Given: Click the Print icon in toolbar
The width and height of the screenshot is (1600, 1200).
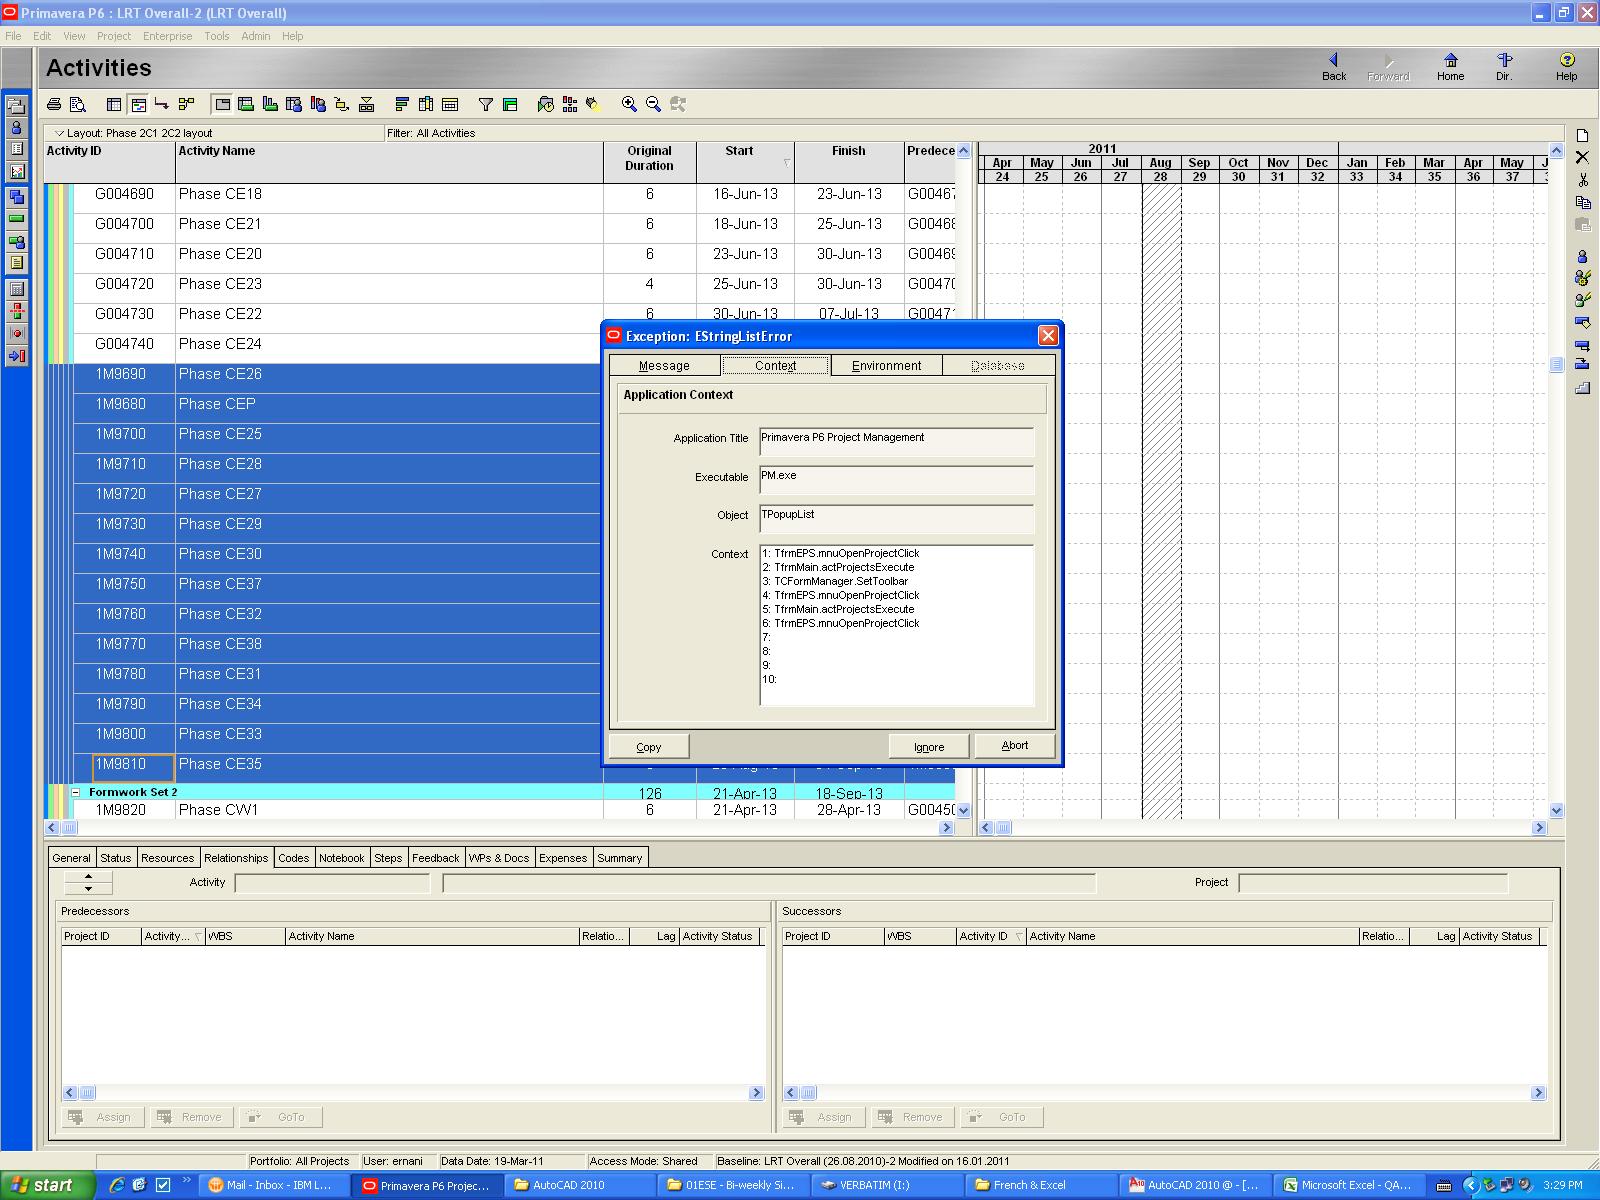Looking at the screenshot, I should [54, 104].
